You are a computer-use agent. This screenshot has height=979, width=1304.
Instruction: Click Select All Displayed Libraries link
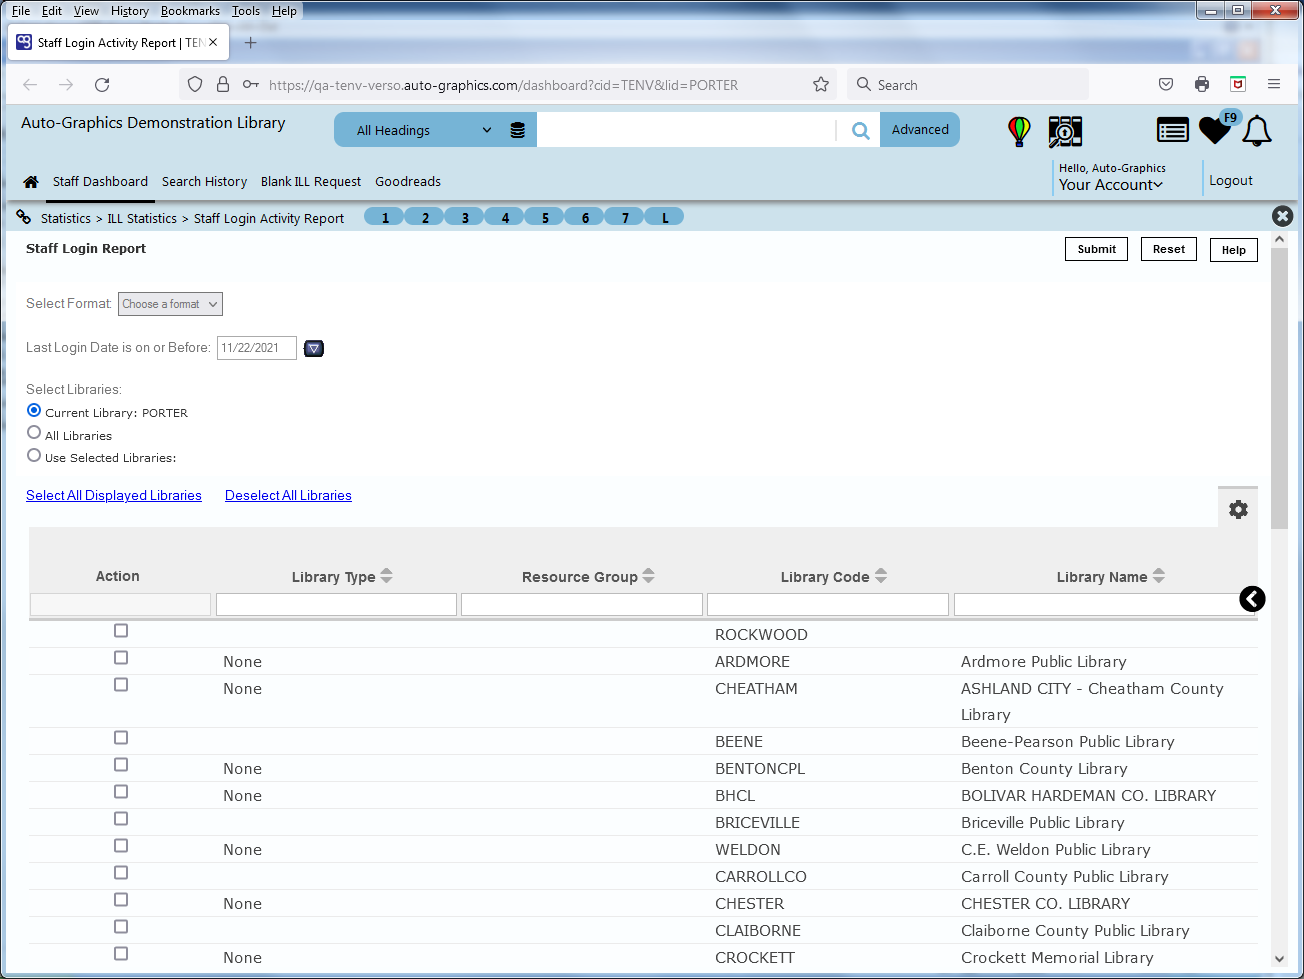pos(114,496)
